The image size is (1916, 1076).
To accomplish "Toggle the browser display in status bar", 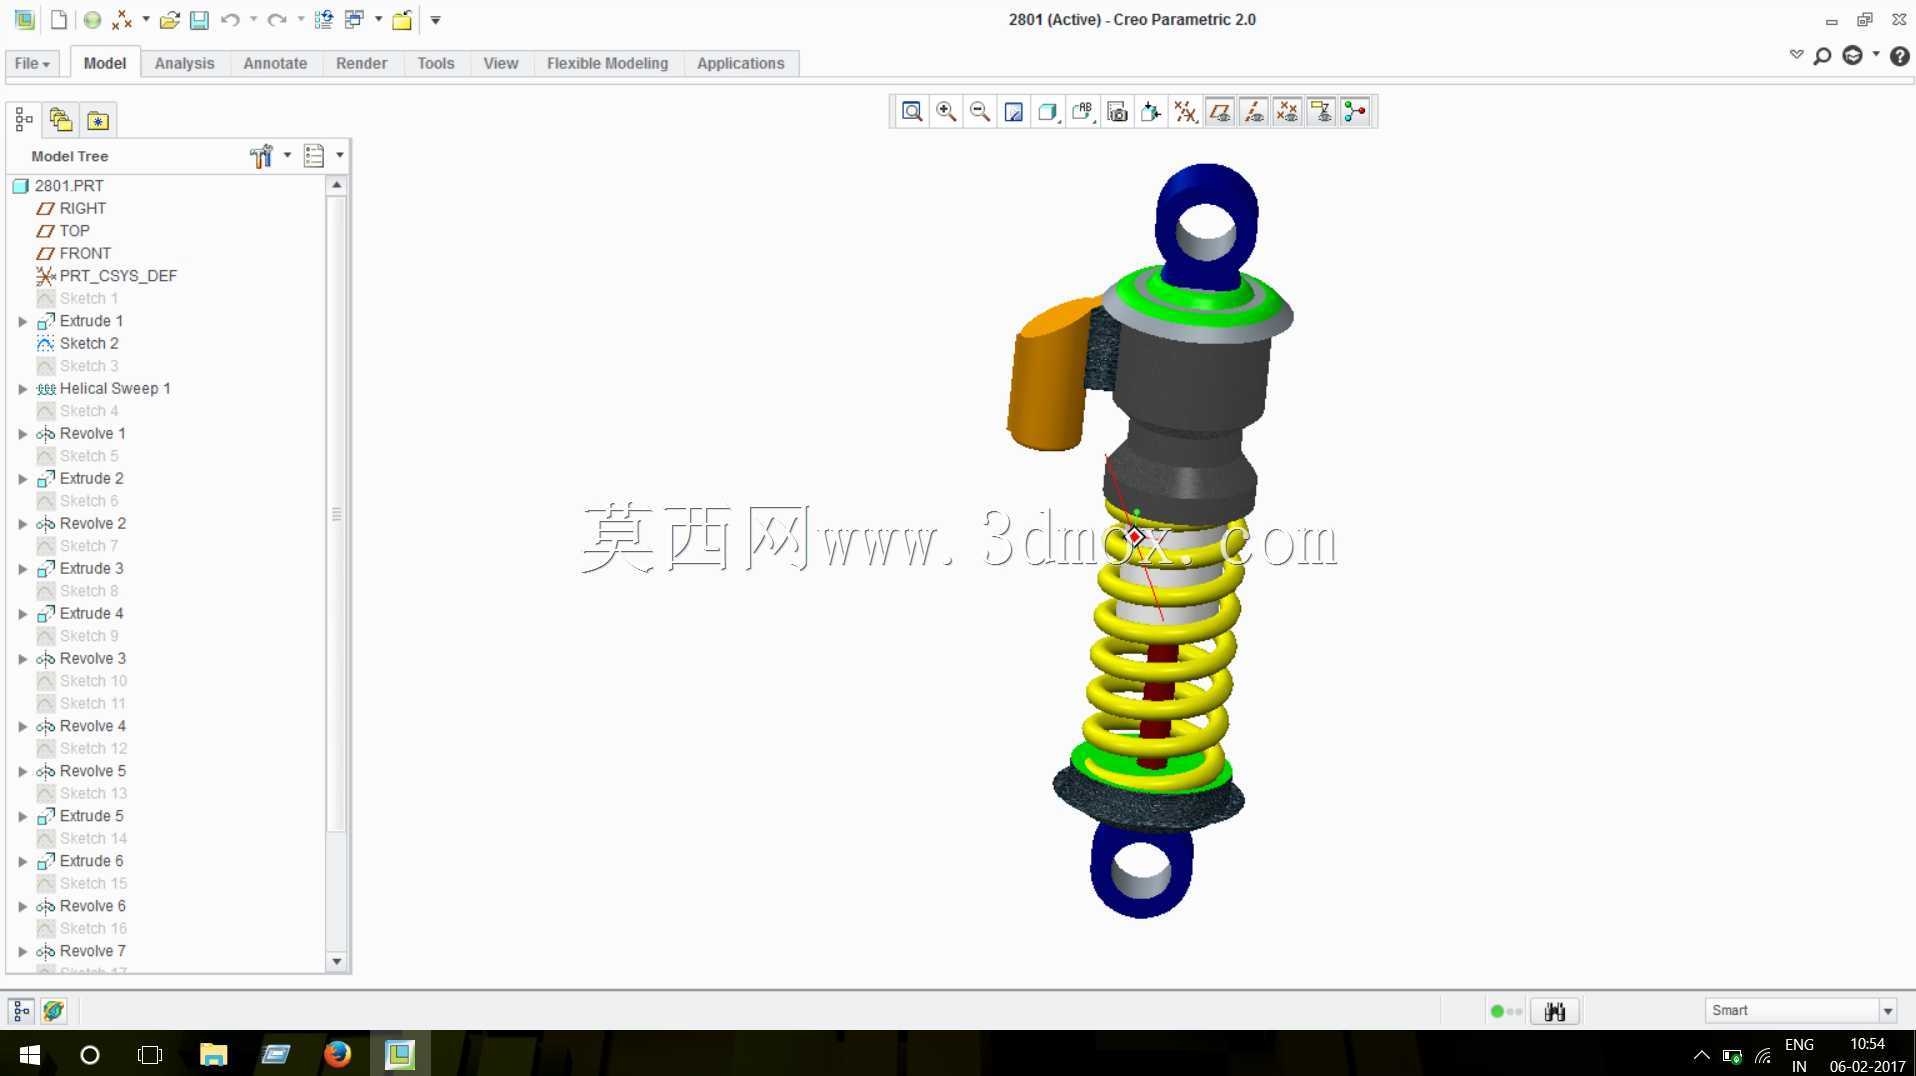I will point(54,1011).
